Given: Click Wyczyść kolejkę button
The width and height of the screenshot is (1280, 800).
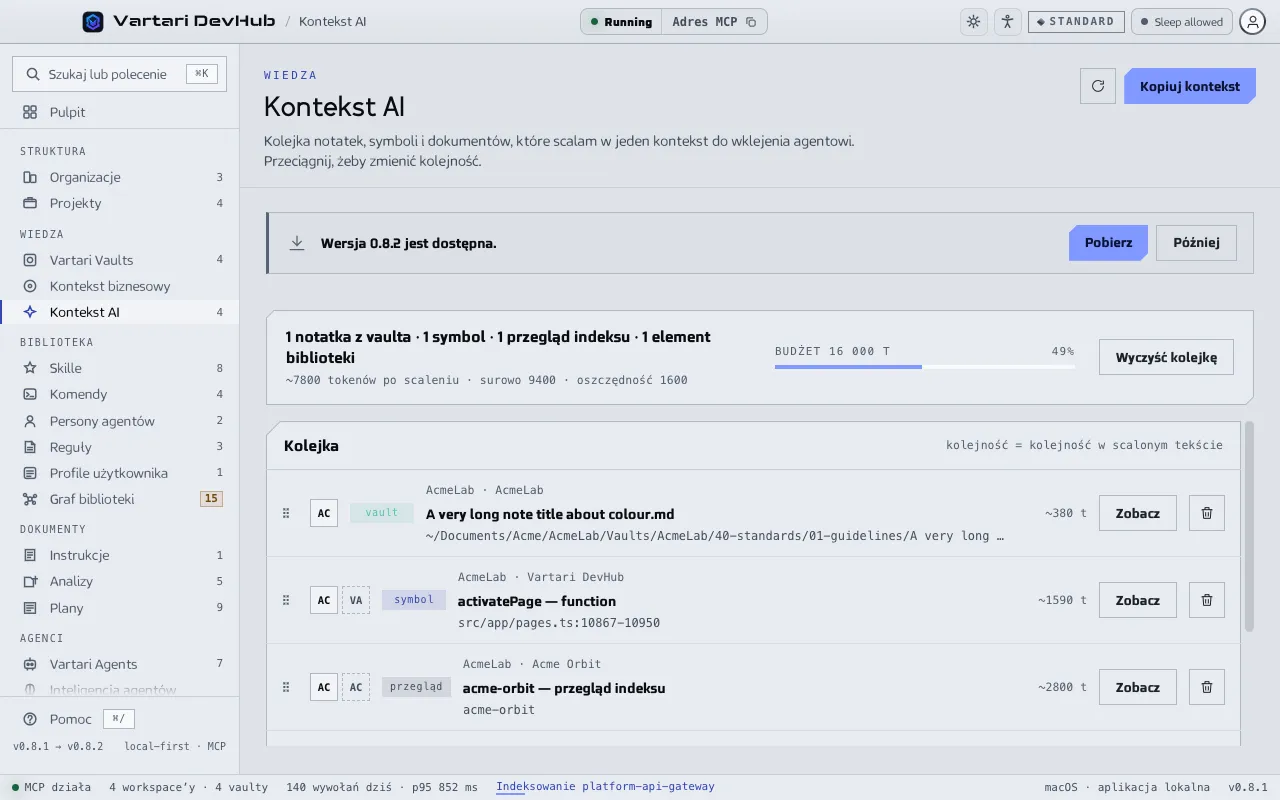Looking at the screenshot, I should [x=1166, y=357].
